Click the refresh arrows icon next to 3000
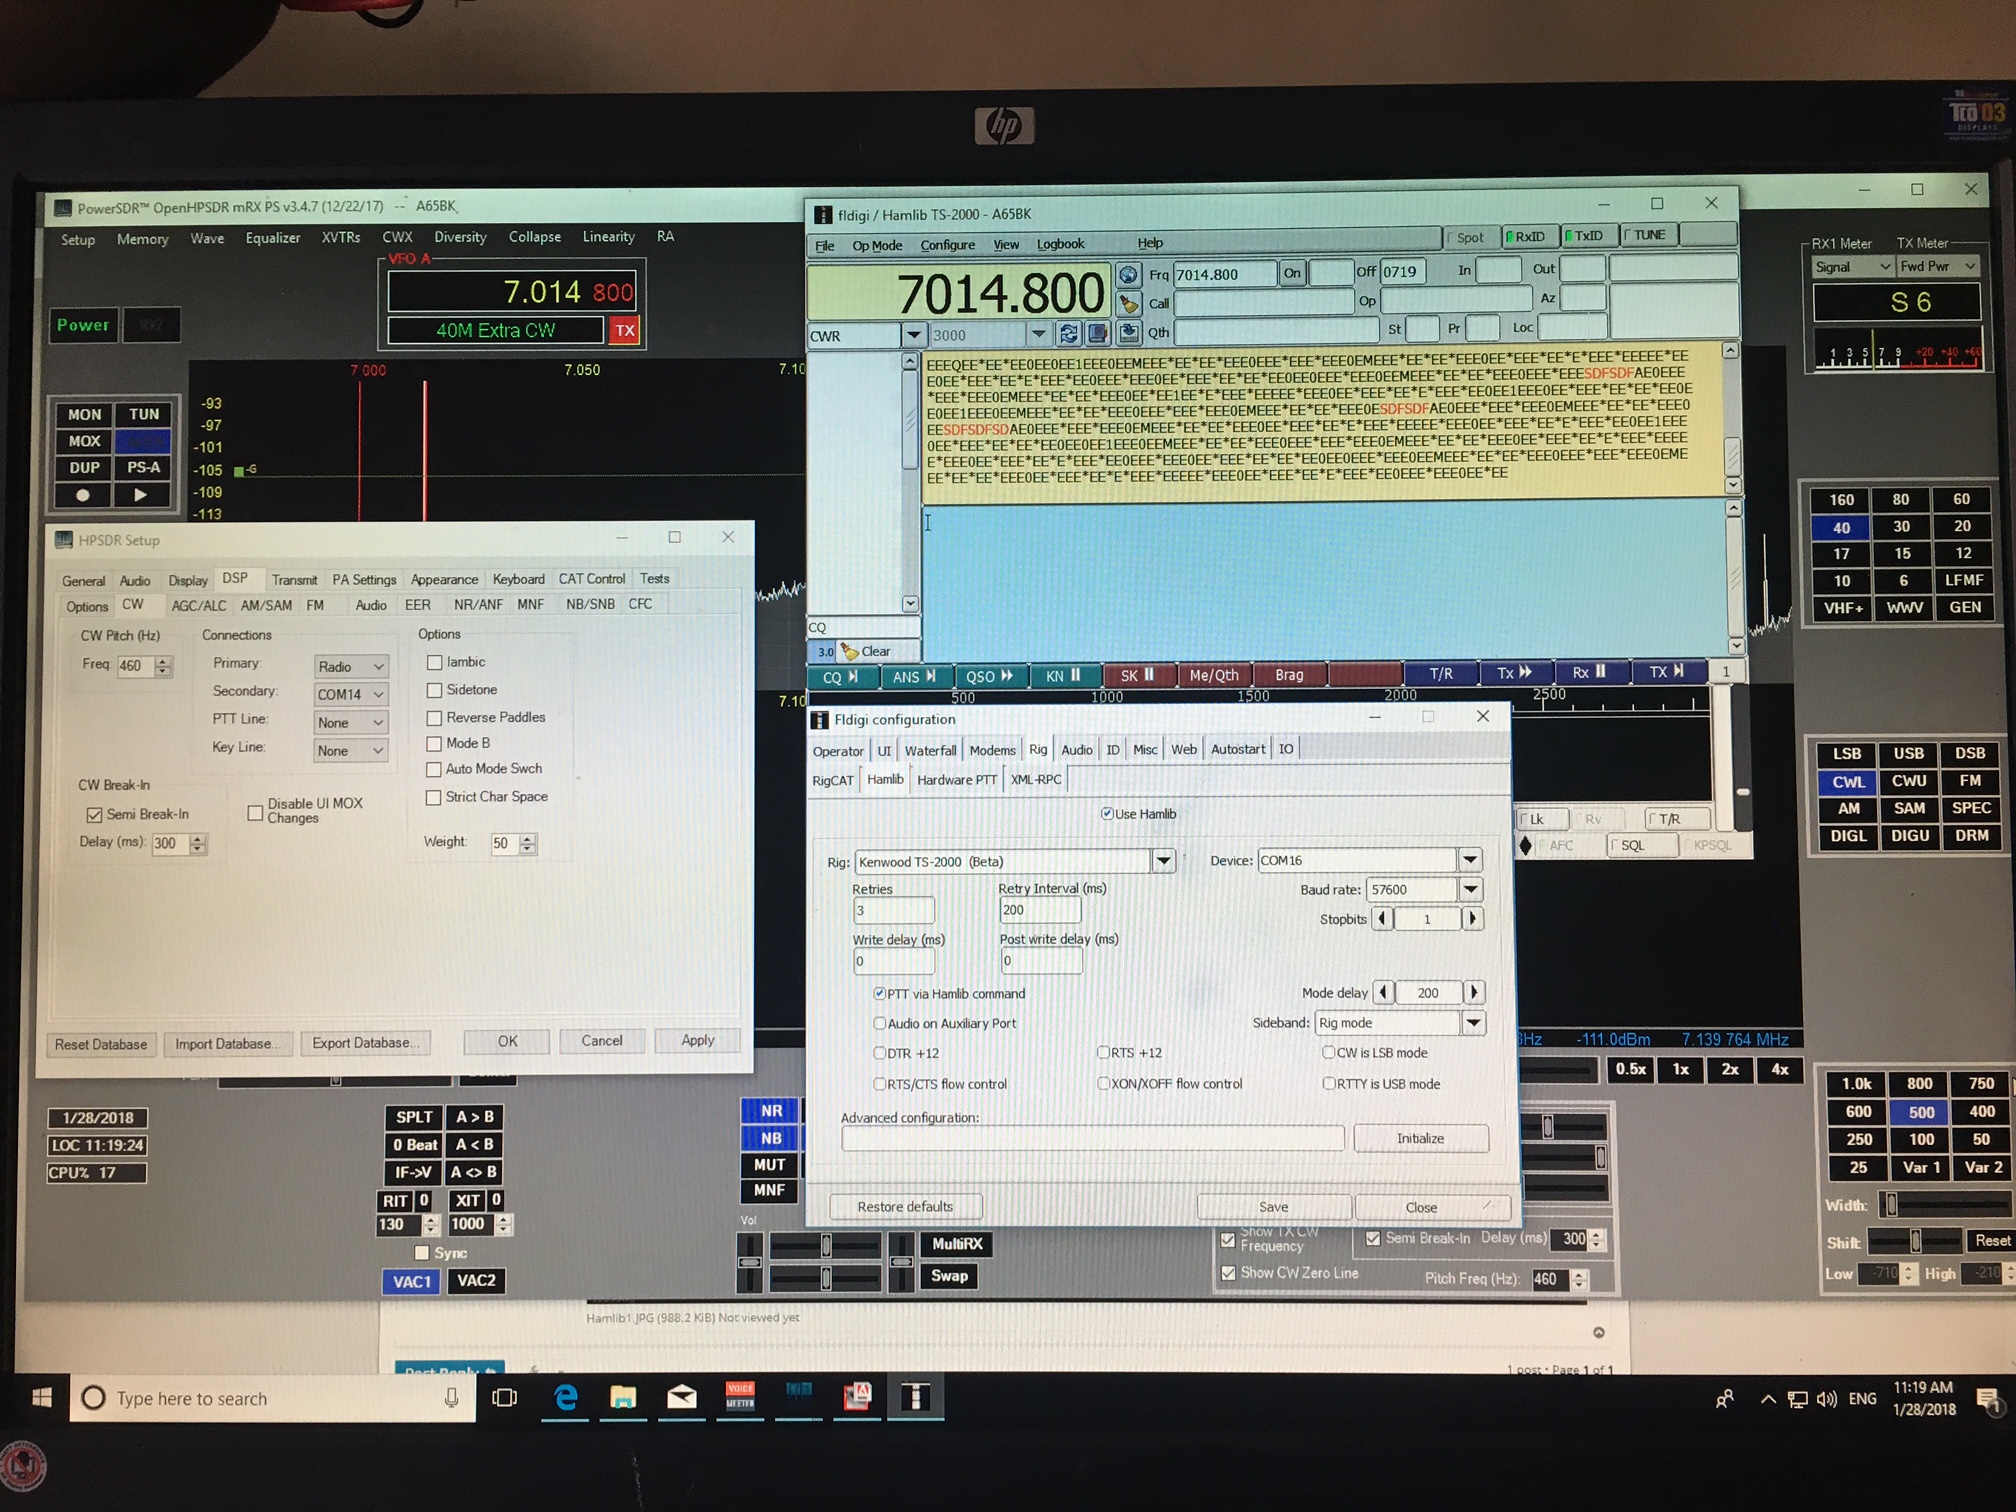This screenshot has width=2016, height=1512. coord(1068,334)
